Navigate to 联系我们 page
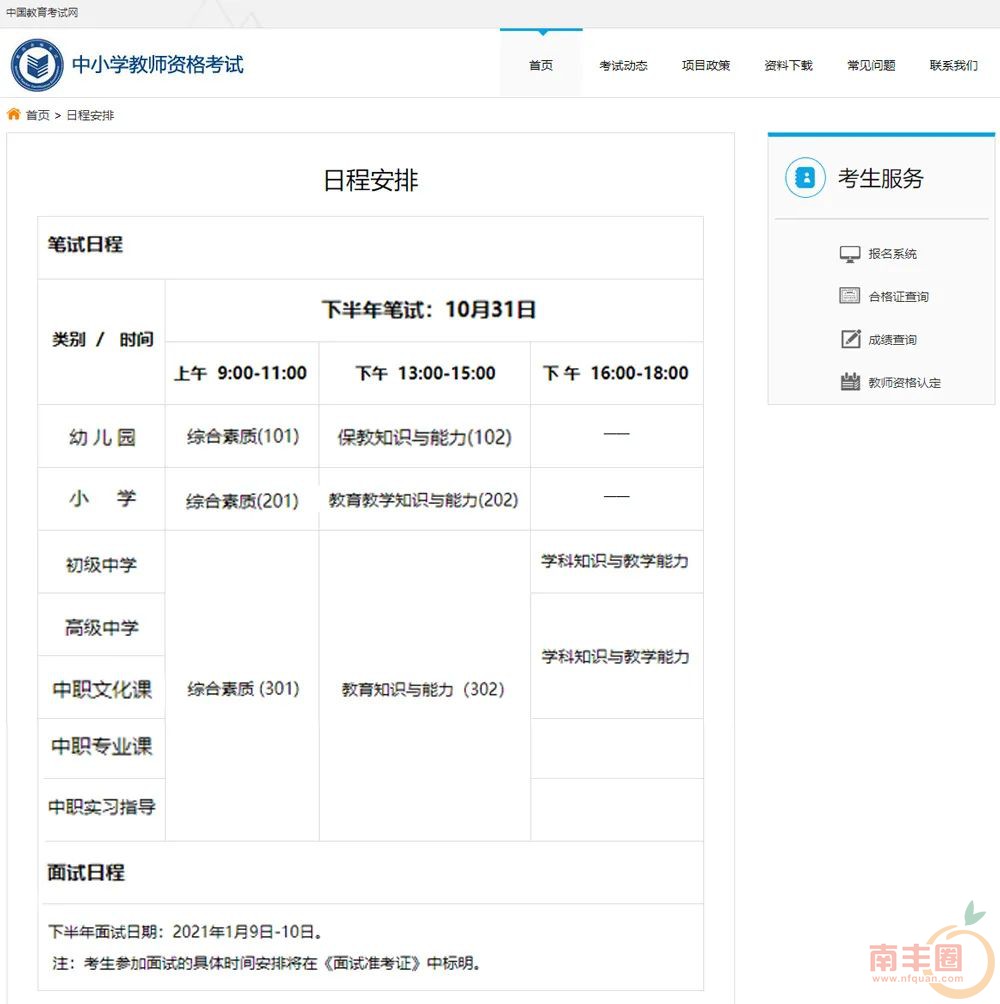 coord(953,66)
